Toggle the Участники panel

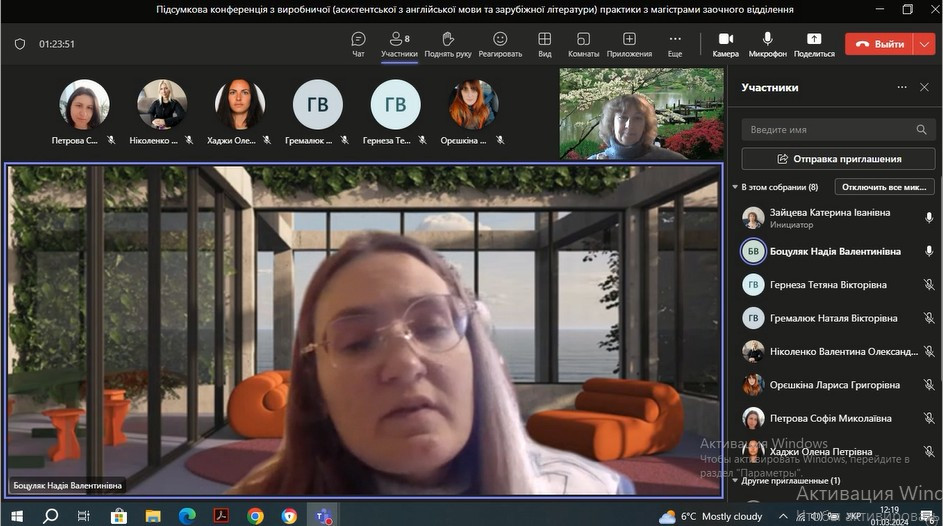399,44
